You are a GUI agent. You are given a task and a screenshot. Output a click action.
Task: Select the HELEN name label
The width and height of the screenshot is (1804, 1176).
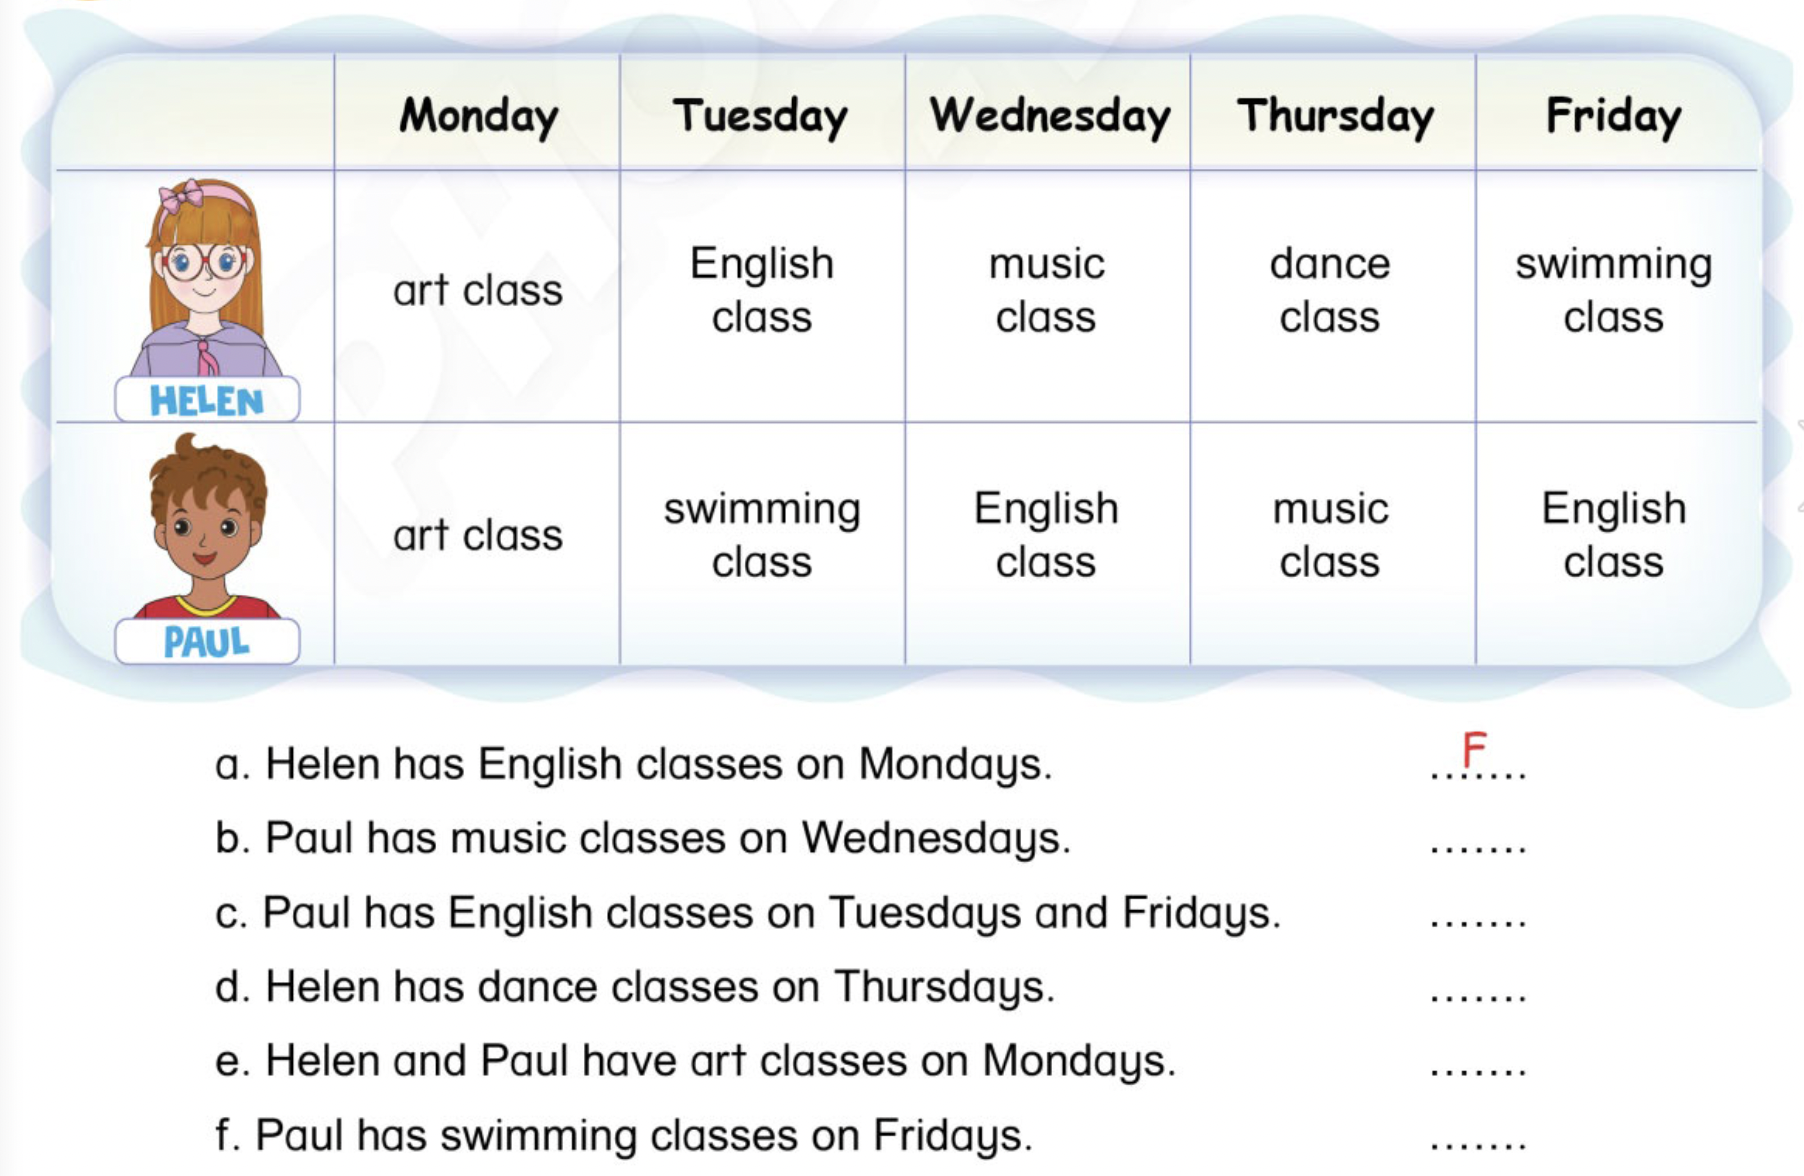click(x=207, y=401)
